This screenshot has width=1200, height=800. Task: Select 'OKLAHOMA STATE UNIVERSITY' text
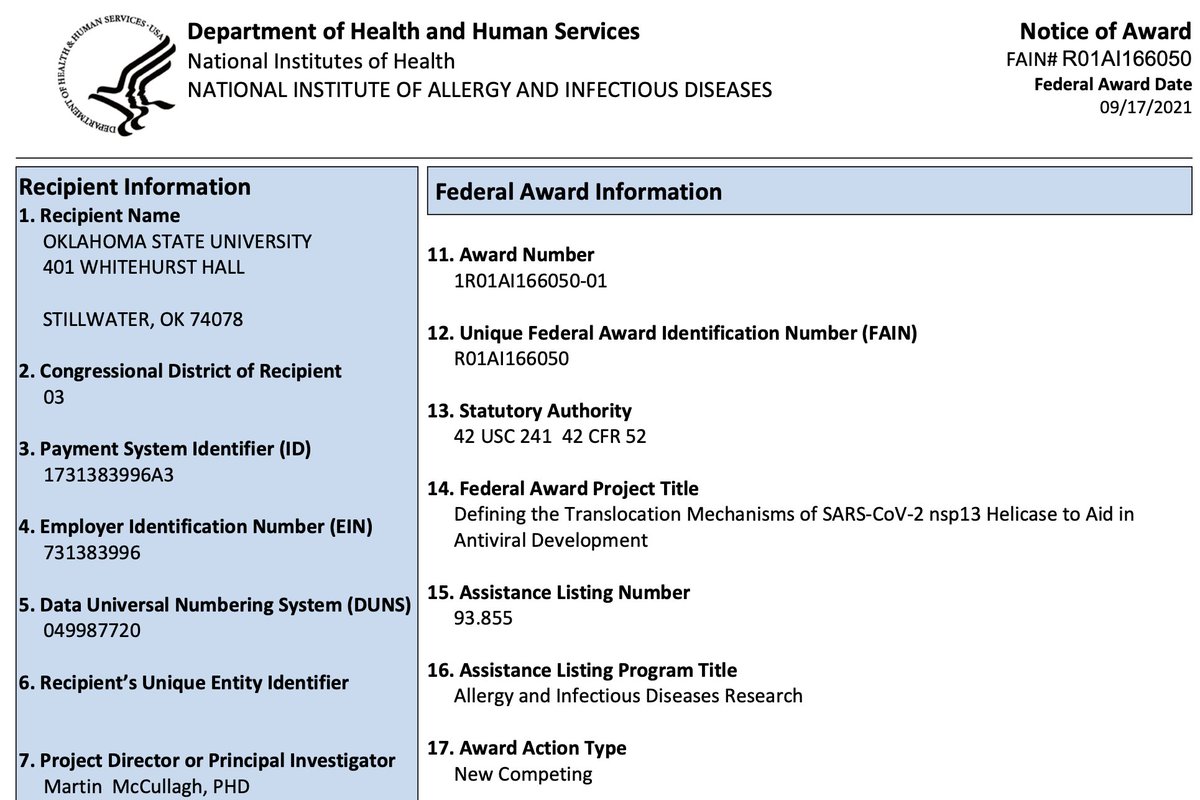[x=177, y=241]
